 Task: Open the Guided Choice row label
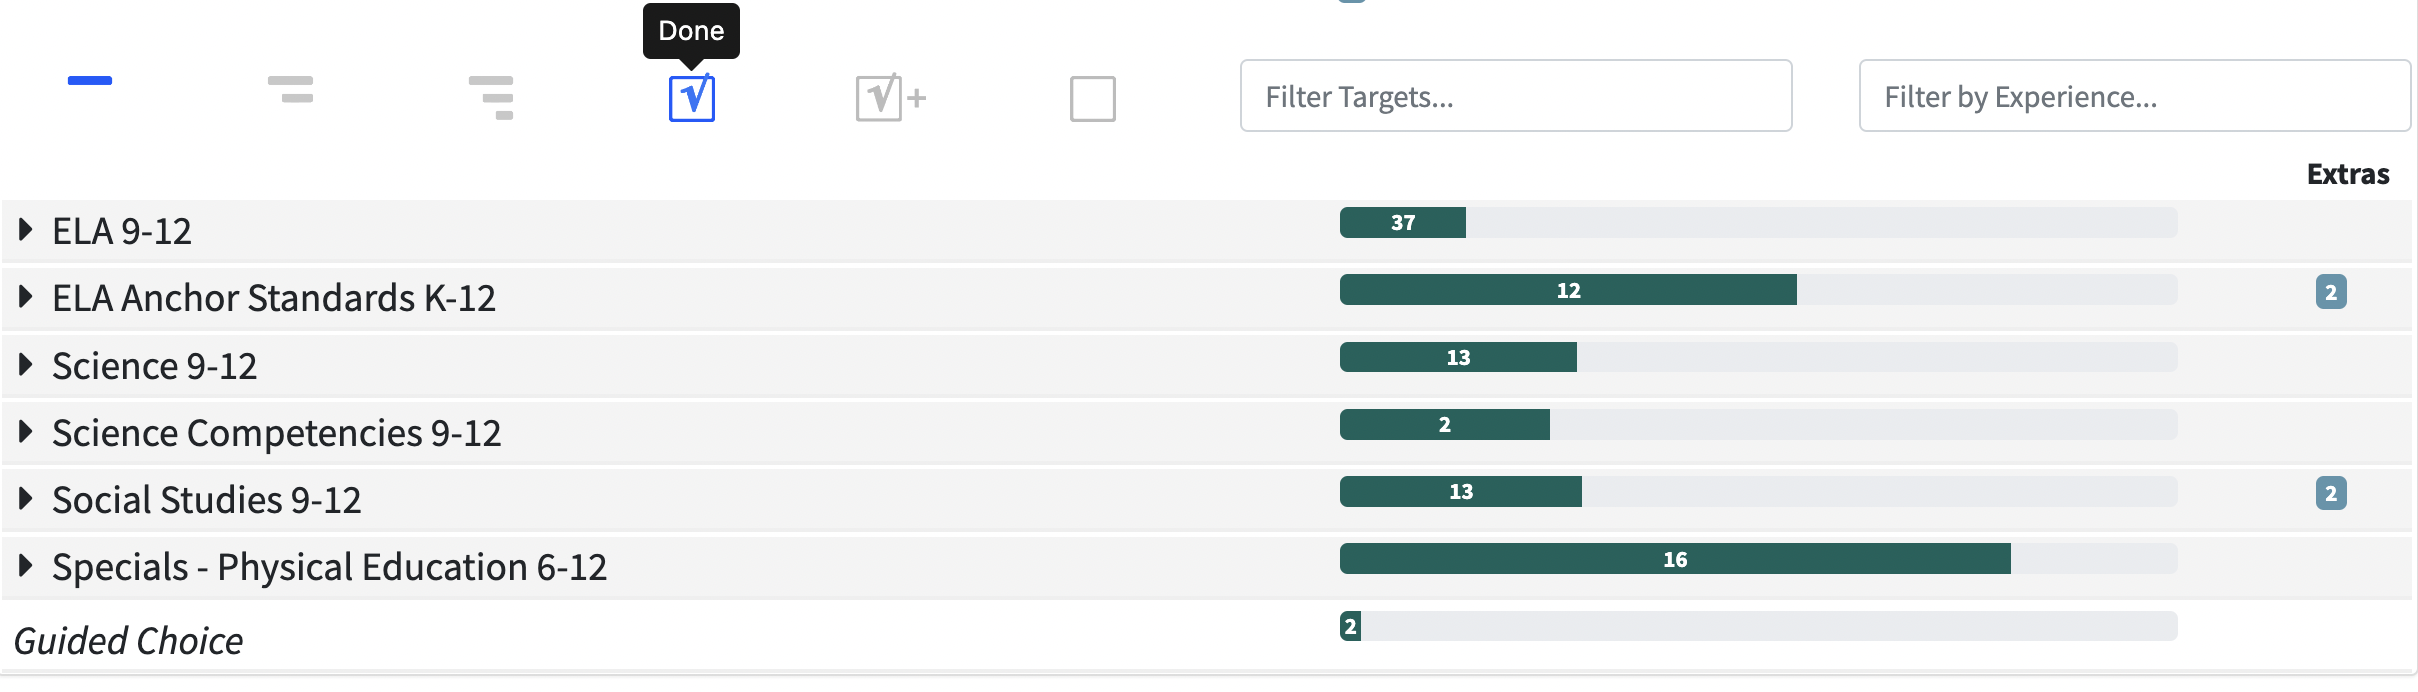[128, 640]
